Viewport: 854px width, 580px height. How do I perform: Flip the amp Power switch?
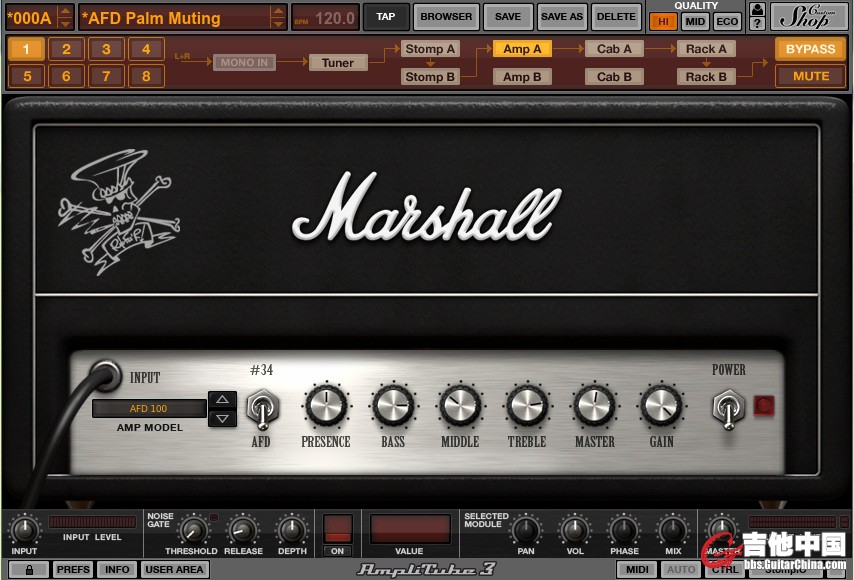pos(727,406)
